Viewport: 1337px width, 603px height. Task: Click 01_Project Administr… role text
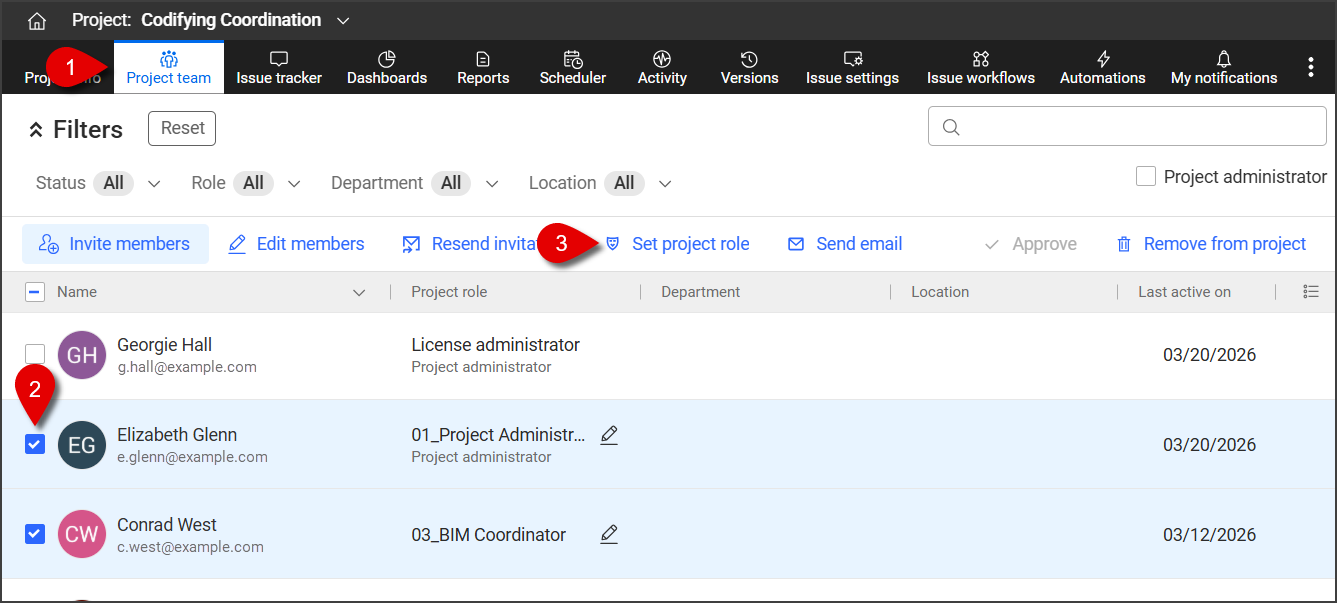pos(499,435)
